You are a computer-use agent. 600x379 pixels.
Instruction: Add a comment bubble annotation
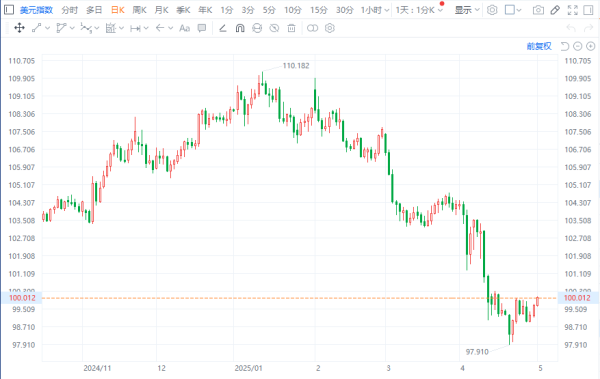coord(202,28)
